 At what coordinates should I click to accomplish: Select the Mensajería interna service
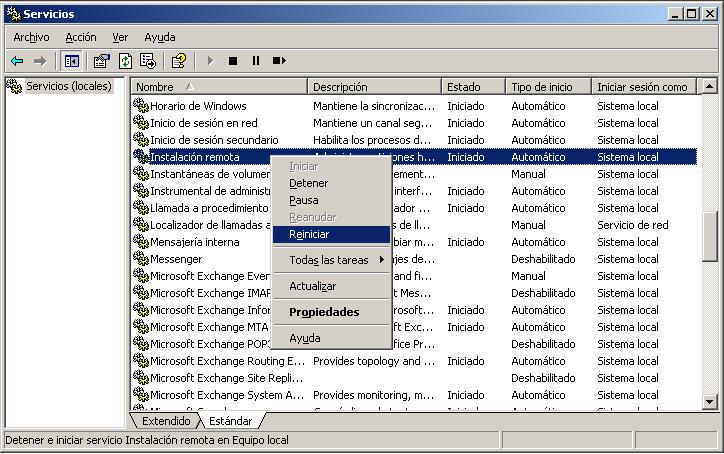coord(194,242)
